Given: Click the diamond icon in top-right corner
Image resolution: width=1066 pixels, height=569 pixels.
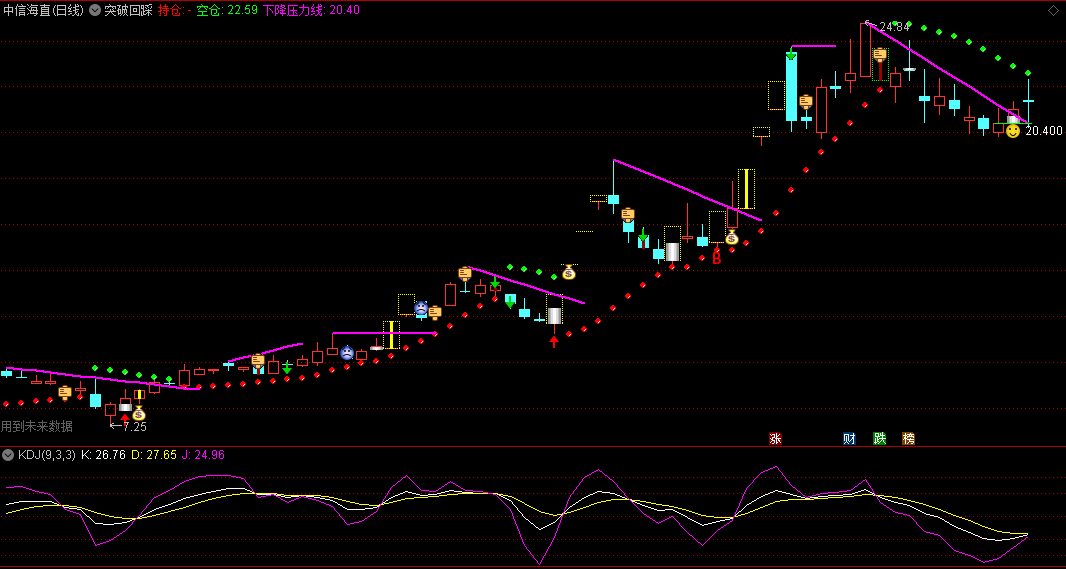Looking at the screenshot, I should pos(1056,10).
